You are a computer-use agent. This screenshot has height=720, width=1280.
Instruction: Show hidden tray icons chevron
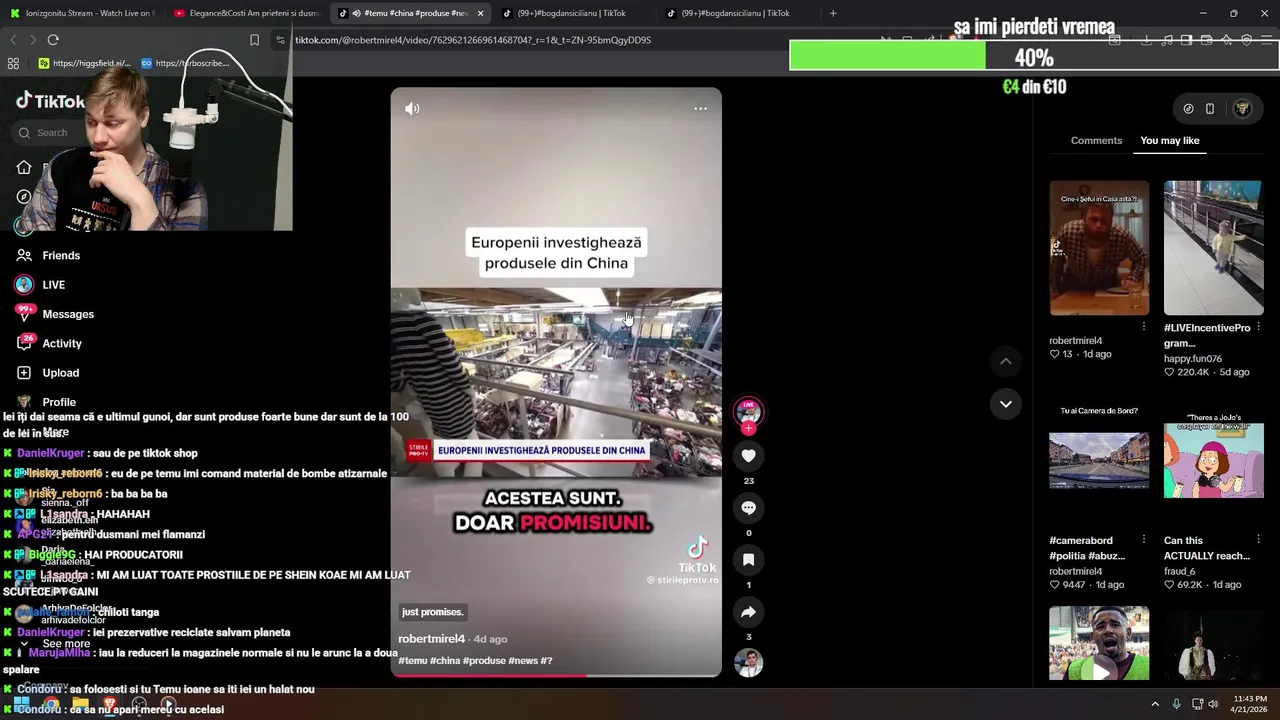pos(1155,704)
